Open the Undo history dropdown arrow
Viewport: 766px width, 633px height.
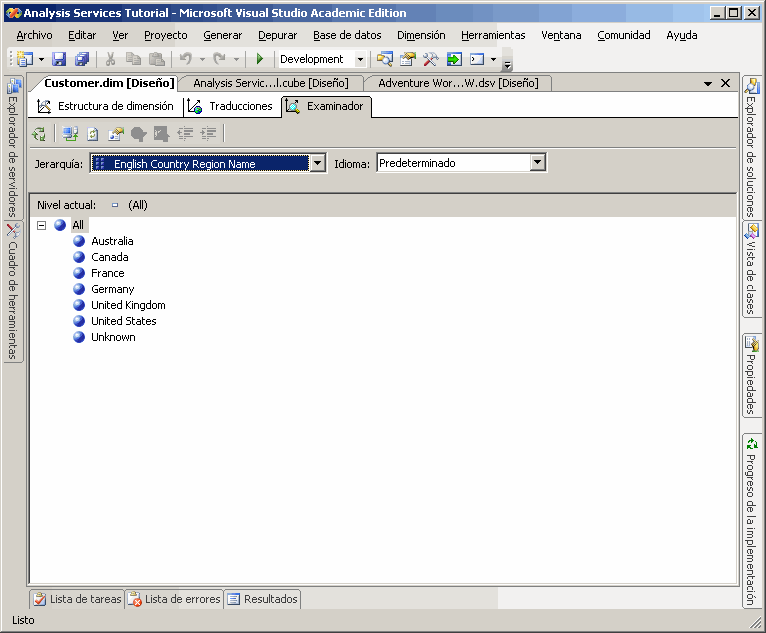pyautogui.click(x=202, y=60)
